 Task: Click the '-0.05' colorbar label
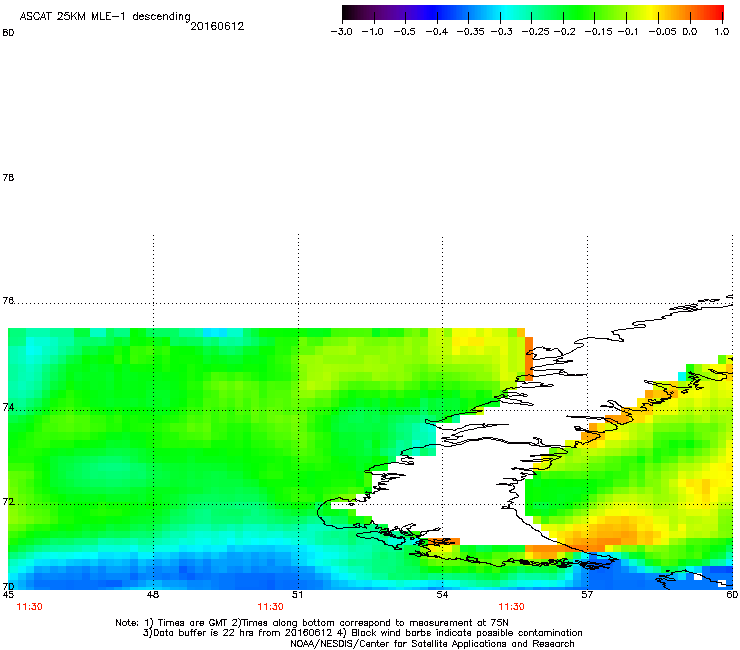point(662,32)
